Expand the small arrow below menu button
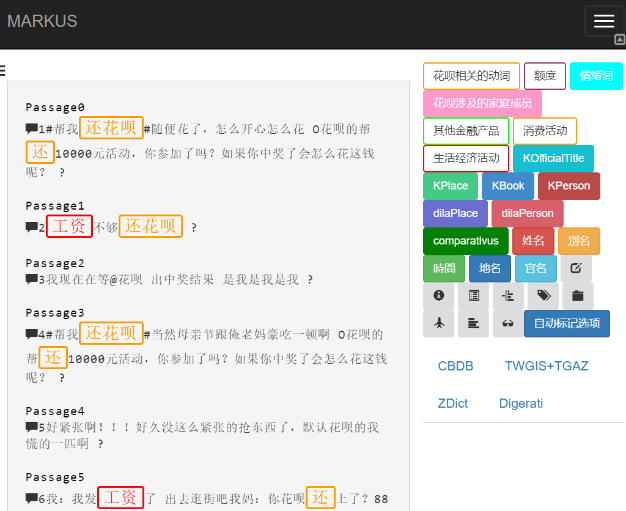Image resolution: width=626 pixels, height=511 pixels. tap(619, 40)
